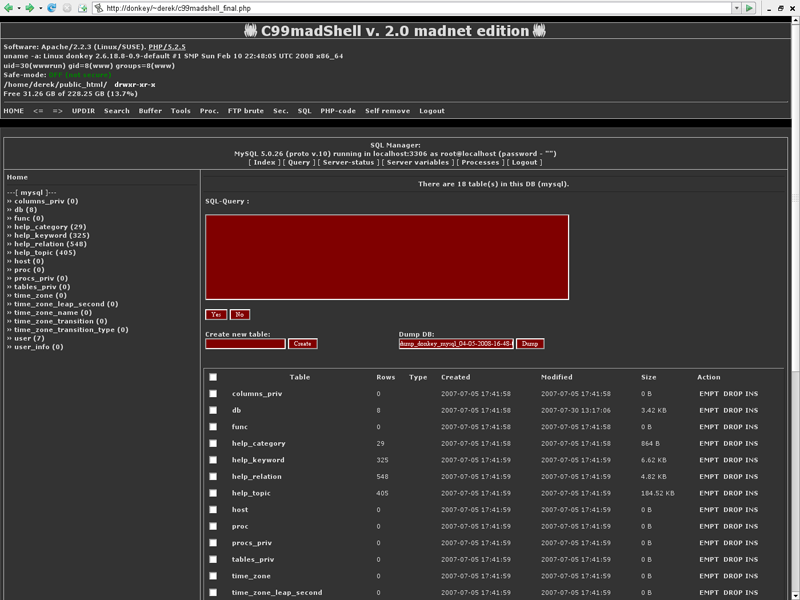800x600 pixels.
Task: Click the browser reload icon
Action: (x=52, y=8)
